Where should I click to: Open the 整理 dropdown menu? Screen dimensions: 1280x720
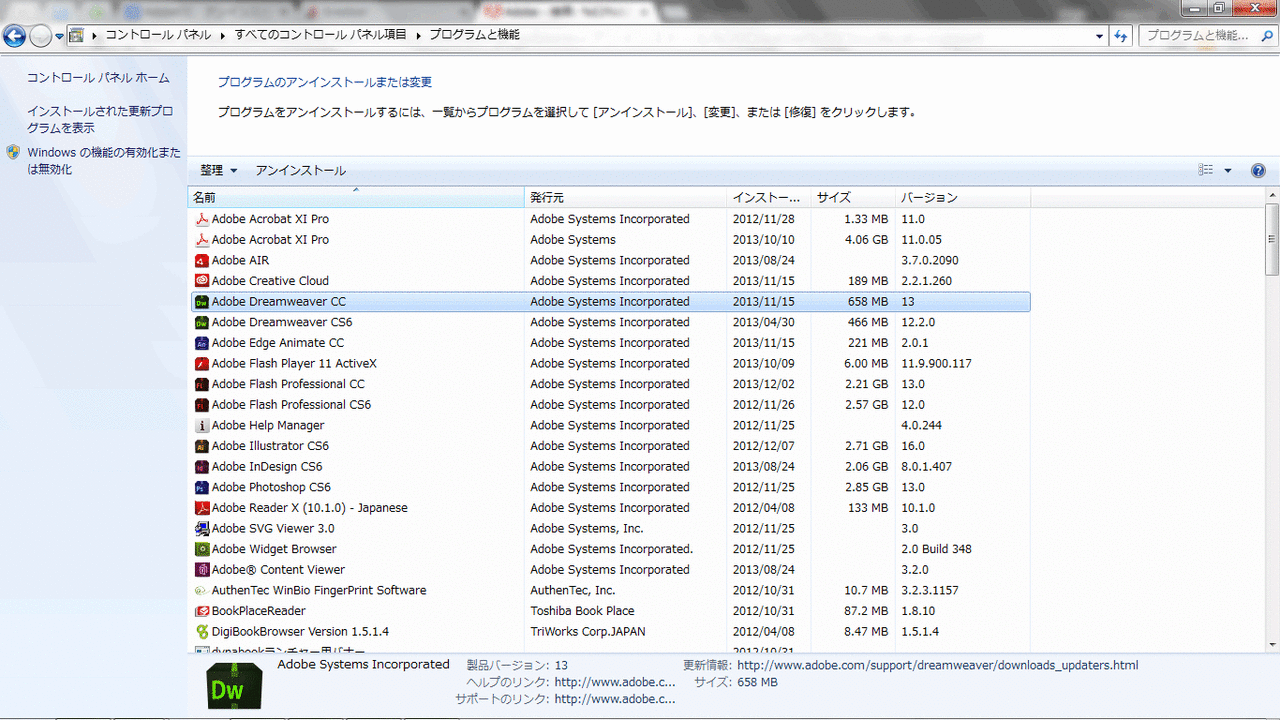pos(218,171)
